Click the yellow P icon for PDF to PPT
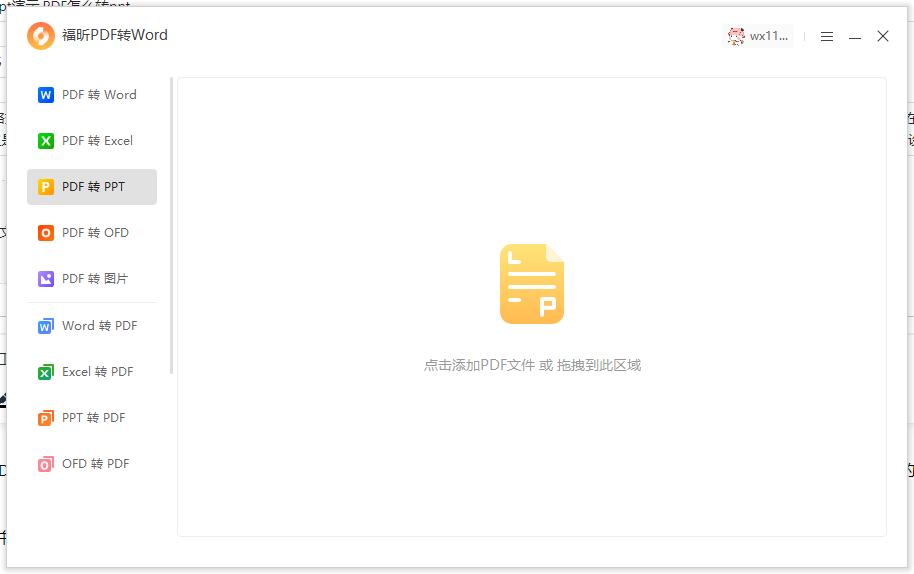The height and width of the screenshot is (574, 914). click(x=46, y=187)
